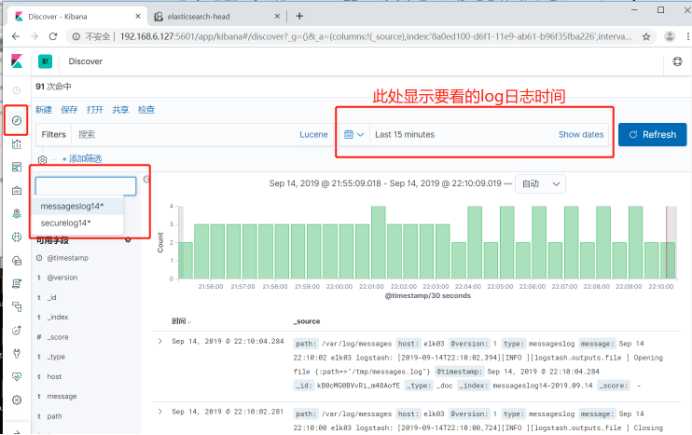
Task: Select the @timestamp field
Action: pyautogui.click(x=68, y=258)
